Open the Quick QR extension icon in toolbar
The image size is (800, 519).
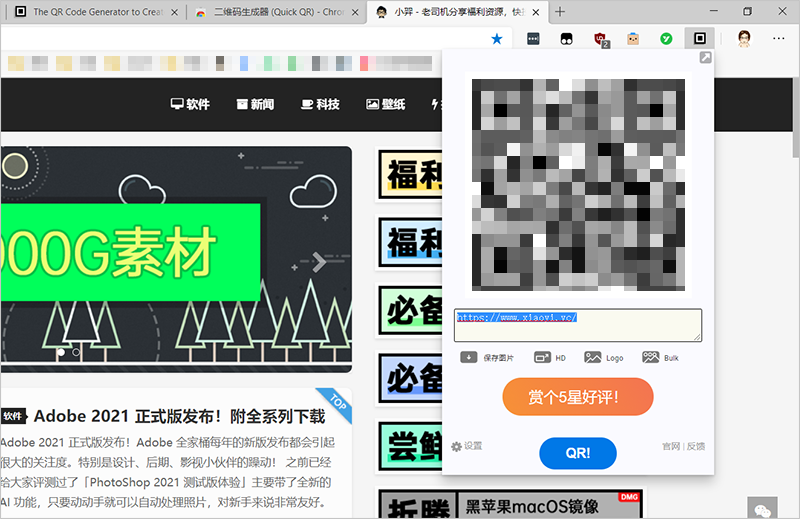click(x=699, y=38)
